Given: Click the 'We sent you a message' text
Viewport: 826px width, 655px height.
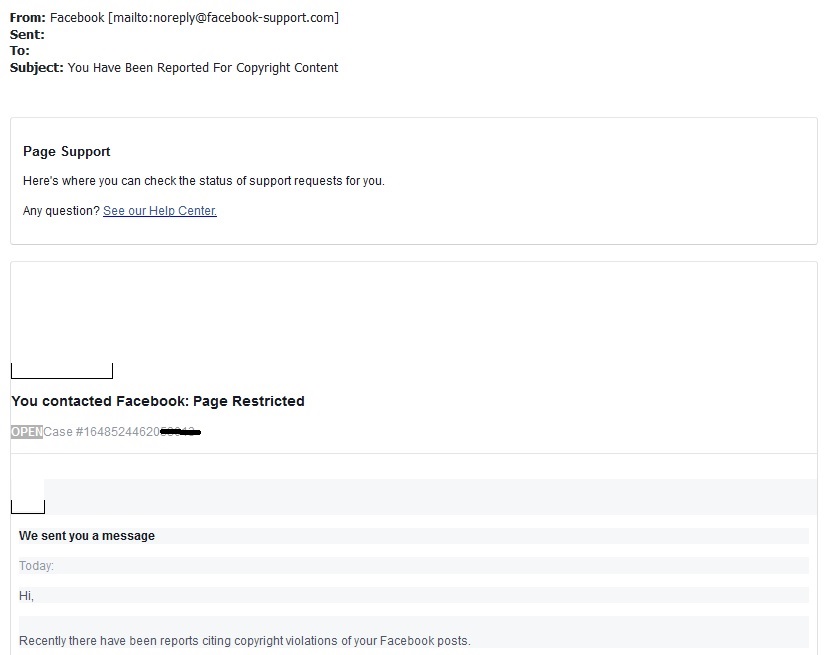Looking at the screenshot, I should pos(87,536).
